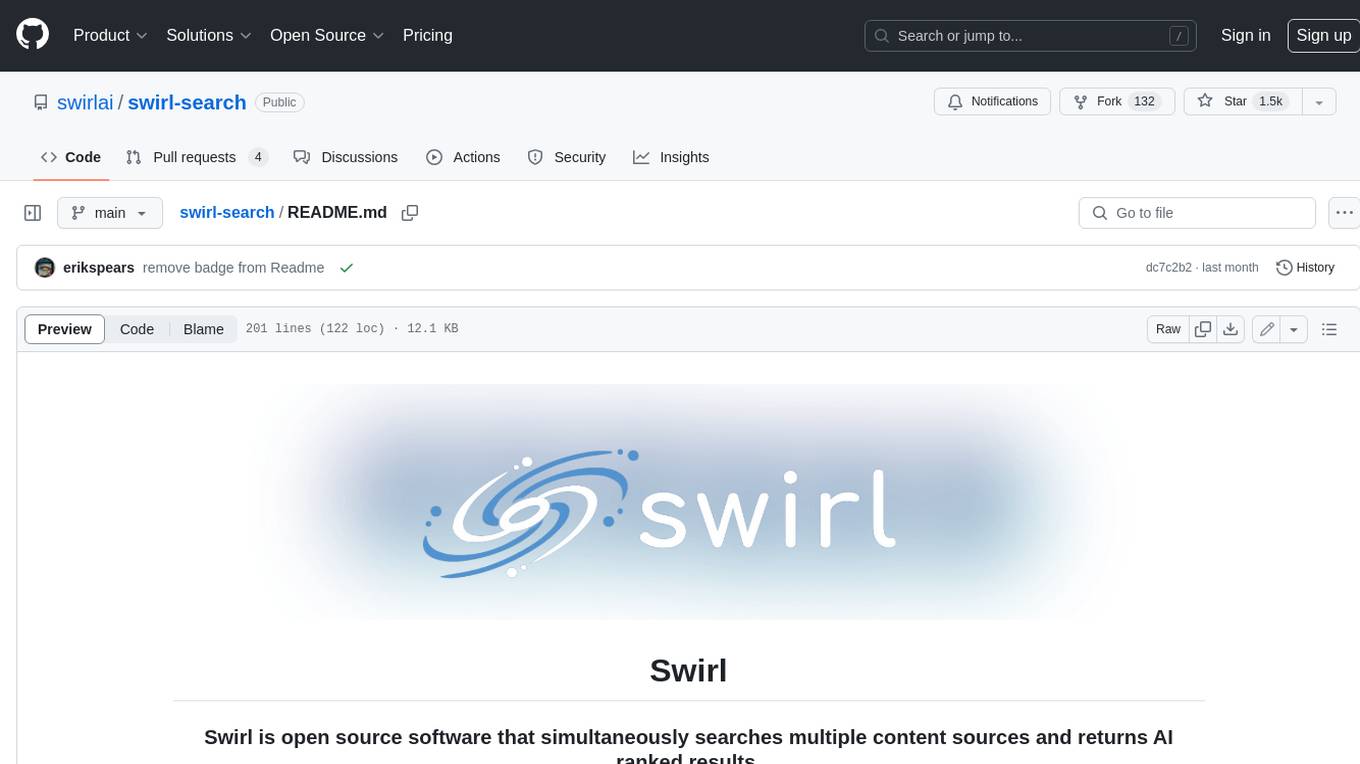This screenshot has height=764, width=1360.
Task: Click the Sign in link
Action: 1245,35
